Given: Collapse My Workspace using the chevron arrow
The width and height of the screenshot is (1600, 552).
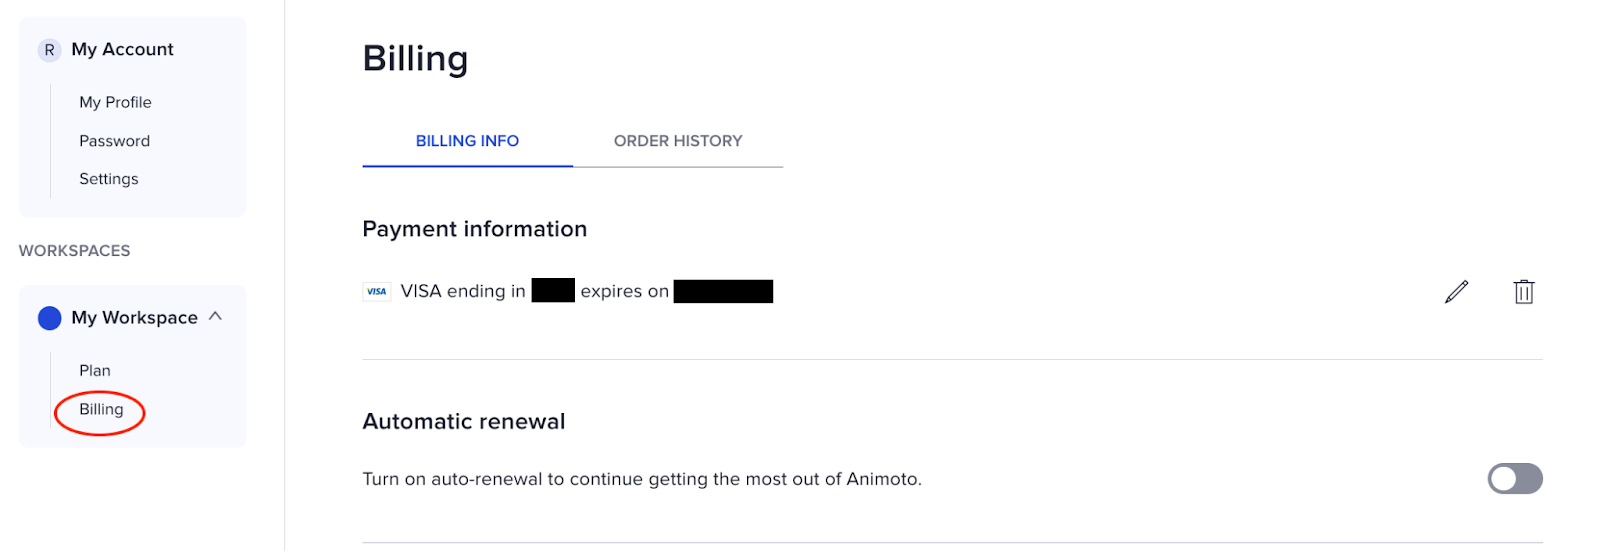Looking at the screenshot, I should pos(215,317).
